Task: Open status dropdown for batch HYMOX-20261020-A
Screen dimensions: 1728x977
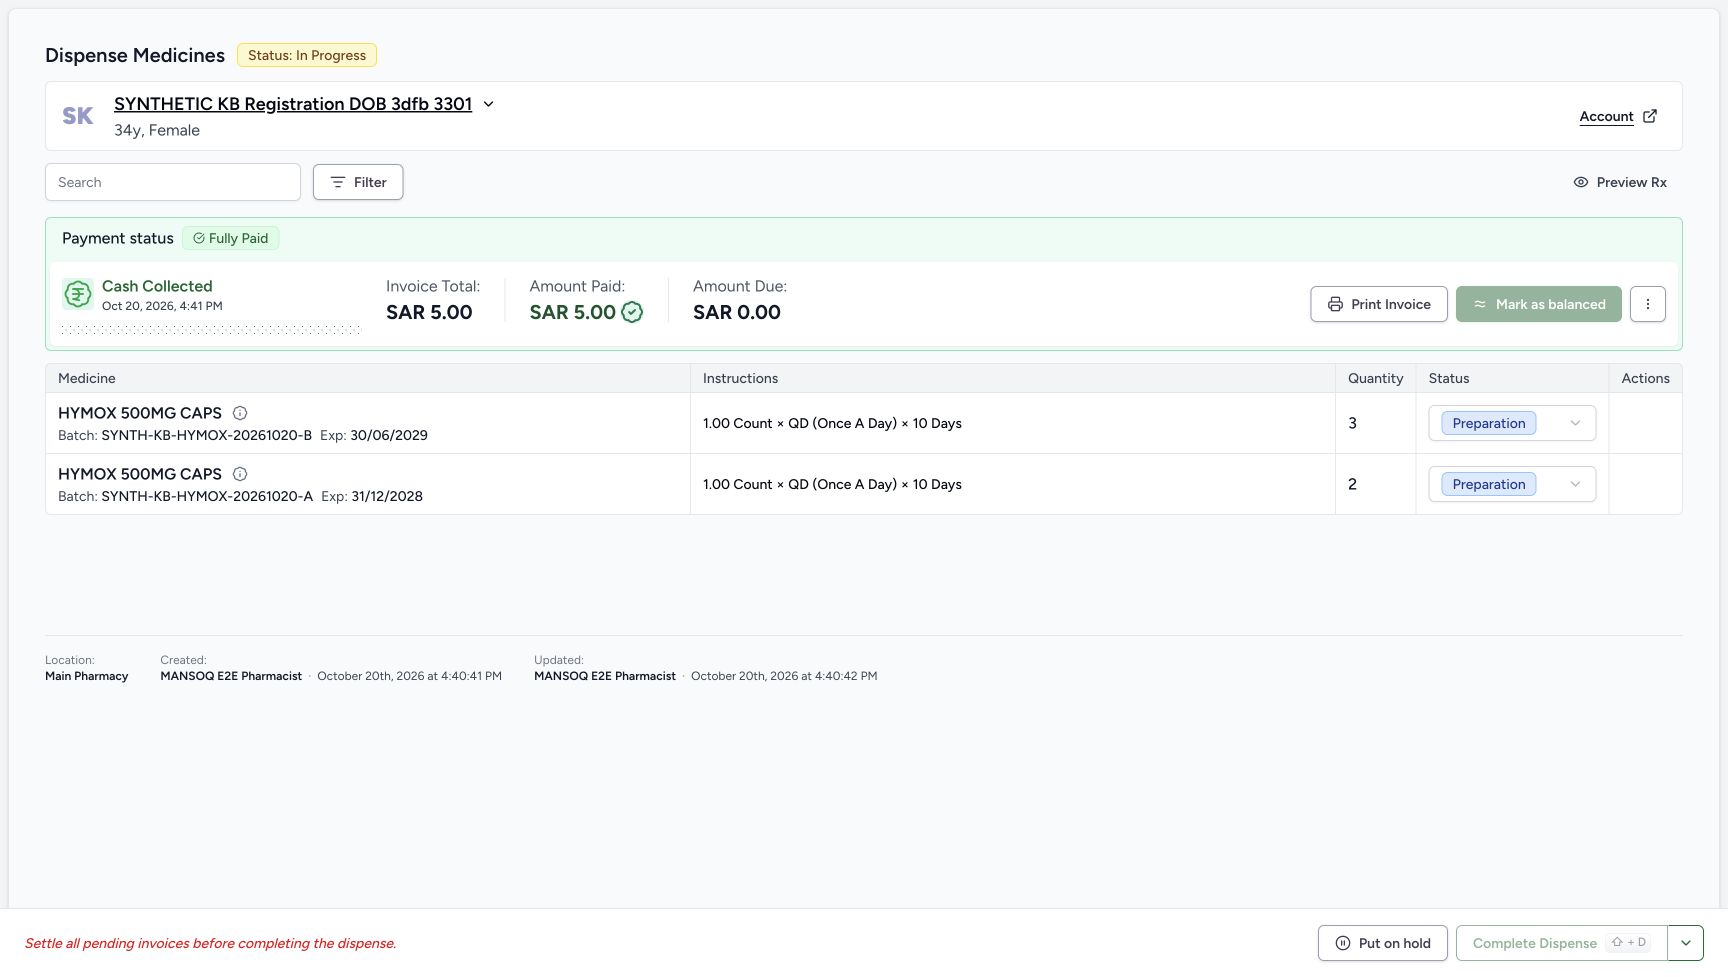Action: pyautogui.click(x=1512, y=484)
